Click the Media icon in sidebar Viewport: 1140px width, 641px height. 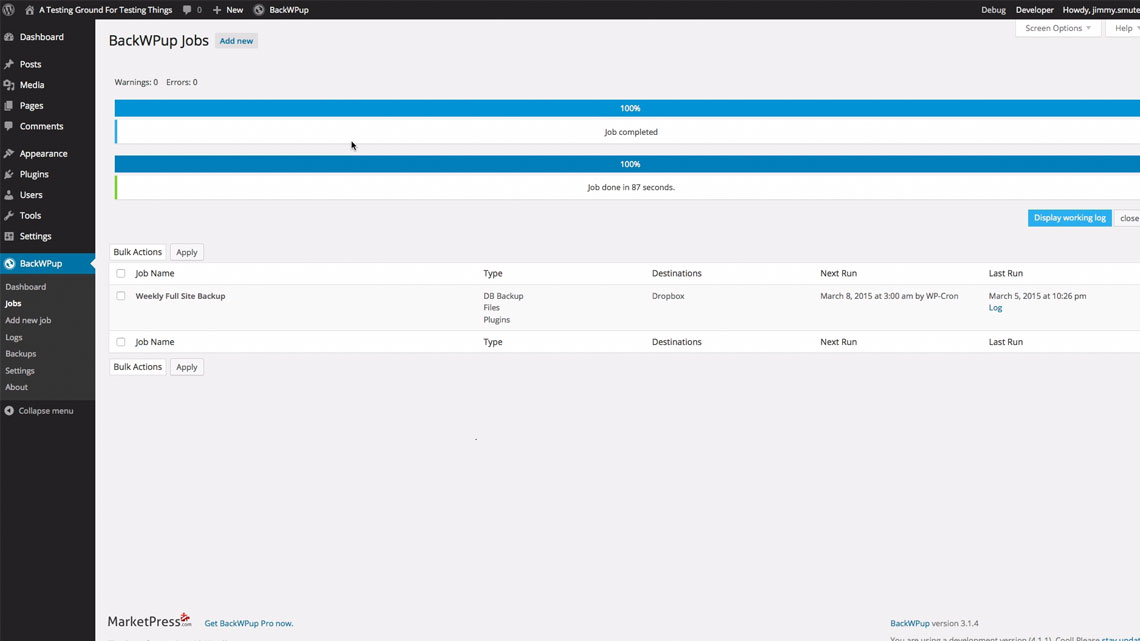[9, 85]
